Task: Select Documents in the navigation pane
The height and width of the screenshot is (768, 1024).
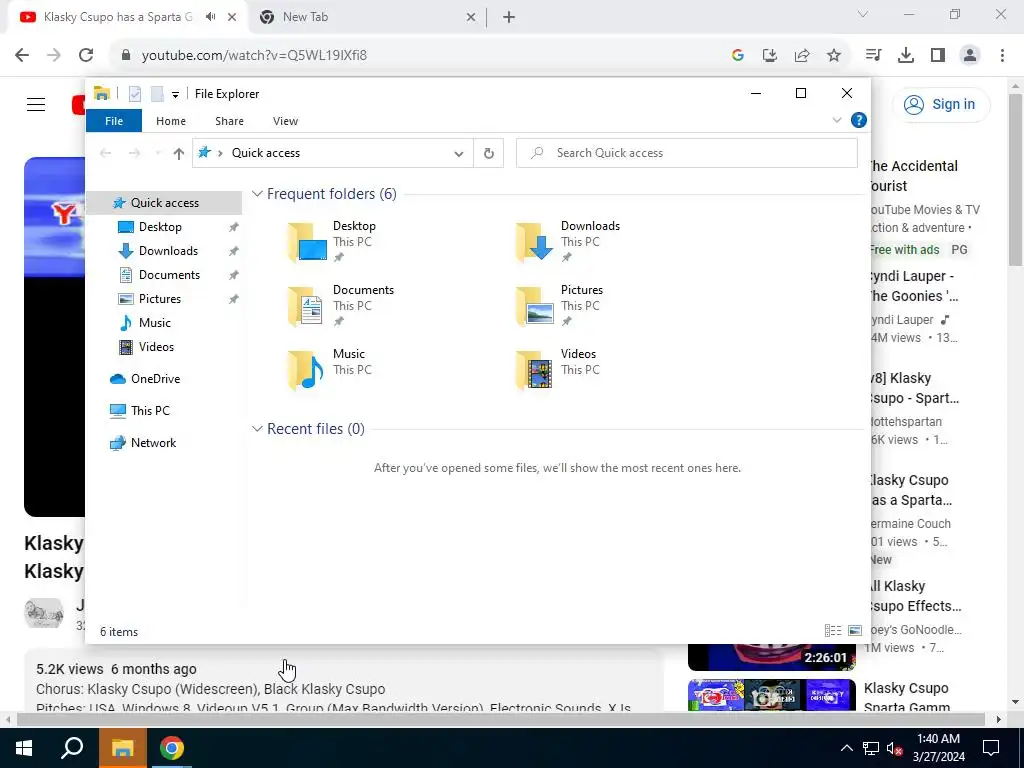Action: point(169,275)
